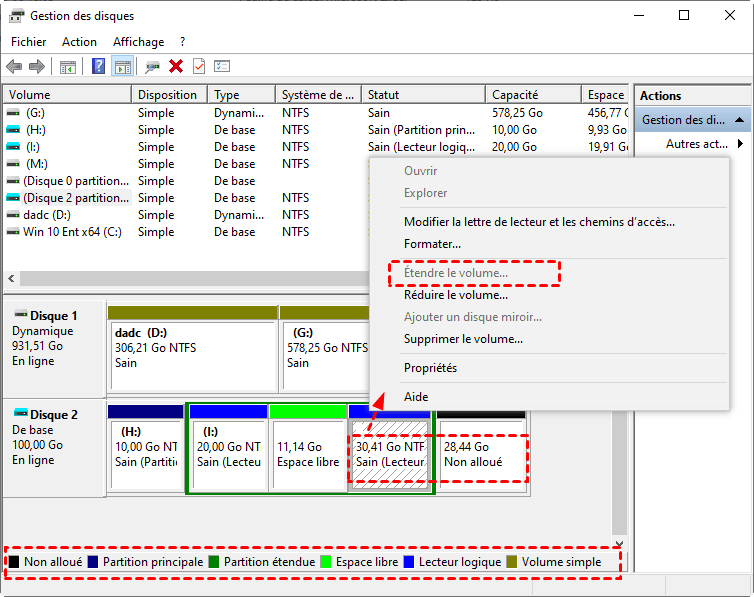Collapse the Gestion des di... actions section
The height and width of the screenshot is (597, 754).
(x=740, y=120)
